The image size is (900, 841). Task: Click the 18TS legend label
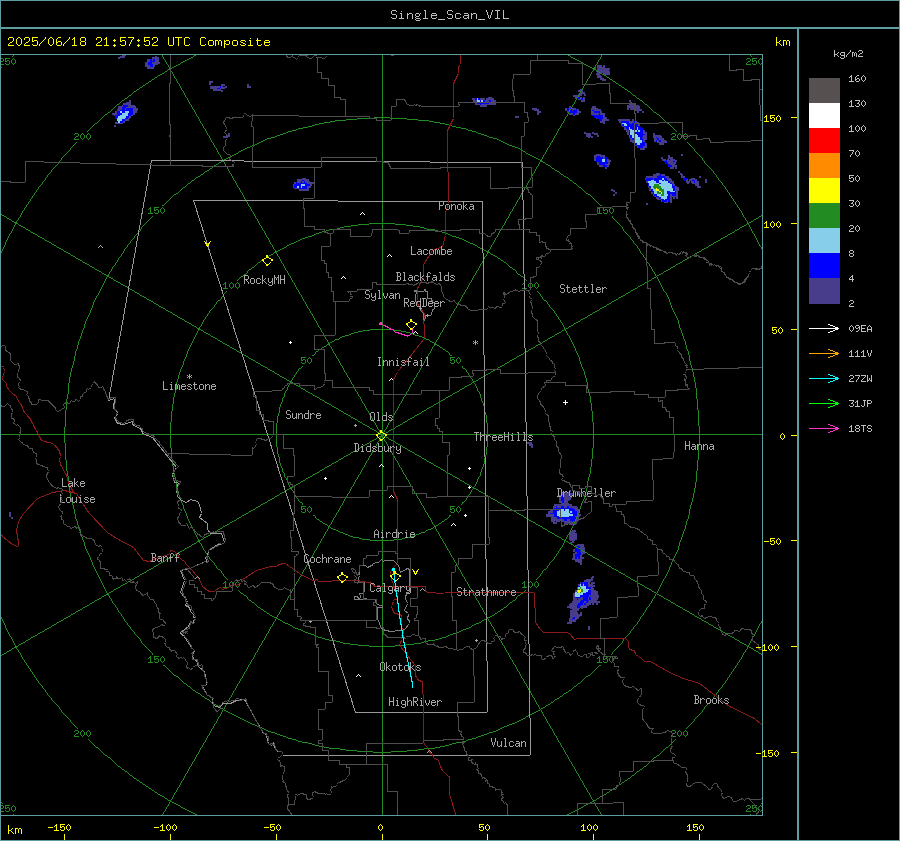pos(860,429)
